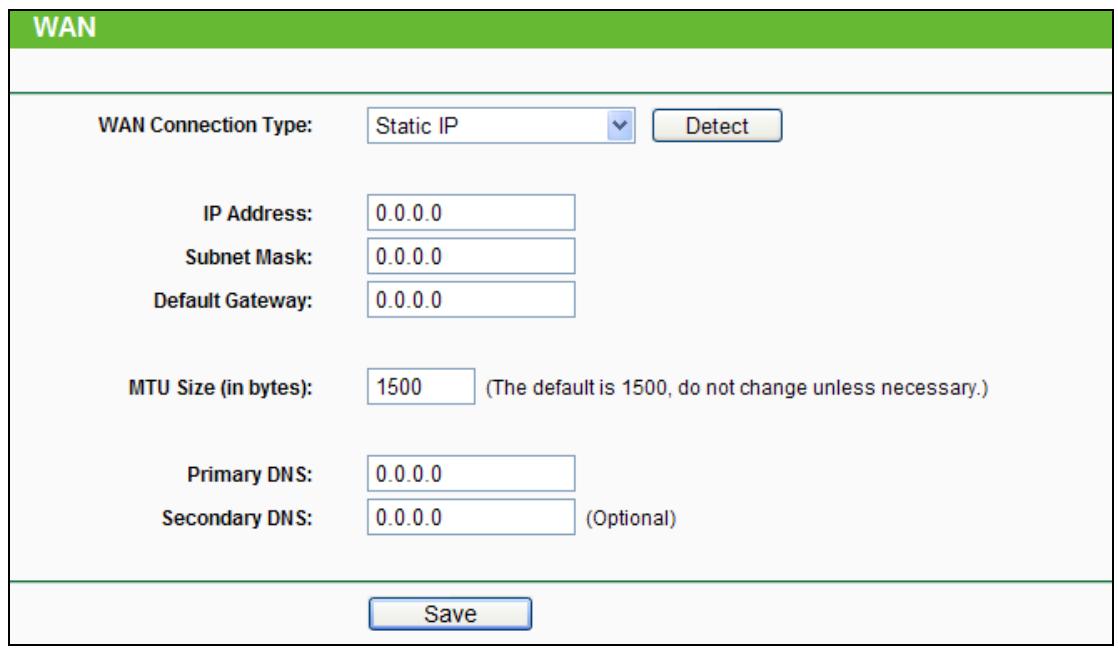Image resolution: width=1118 pixels, height=651 pixels.
Task: Click the MTU default 1500 note text
Action: 737,388
